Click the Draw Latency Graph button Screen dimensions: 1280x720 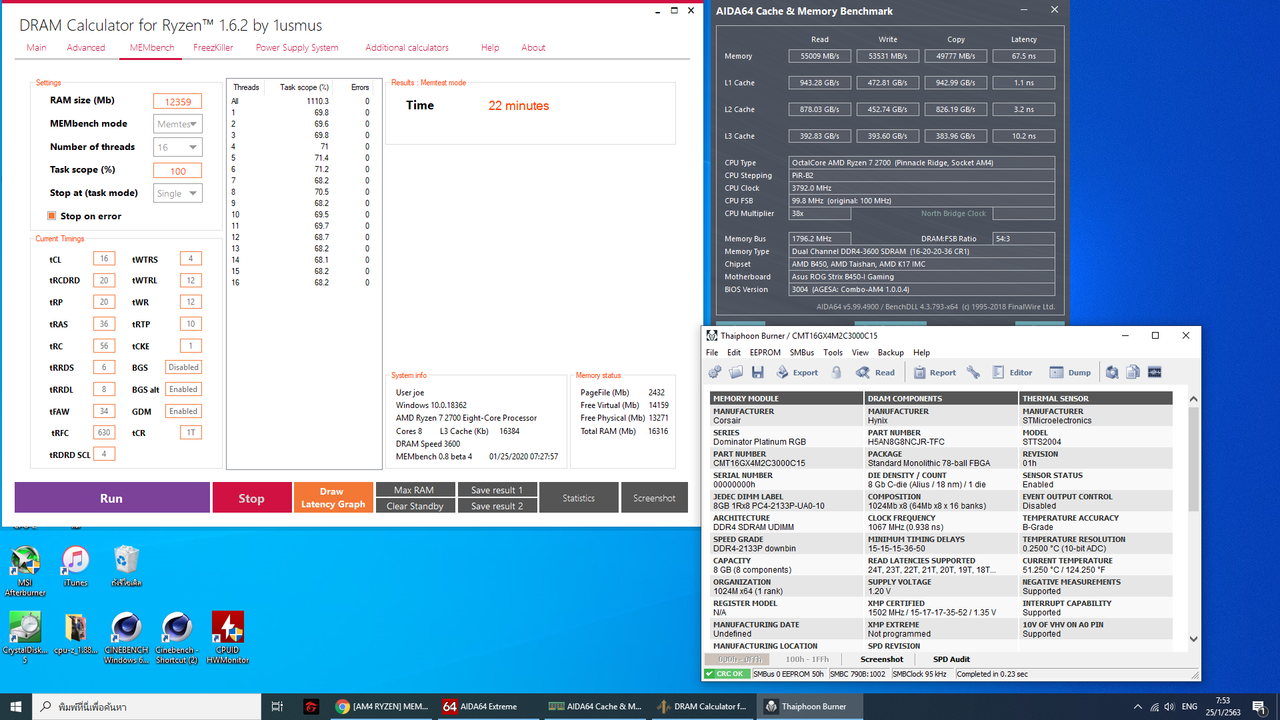[333, 498]
